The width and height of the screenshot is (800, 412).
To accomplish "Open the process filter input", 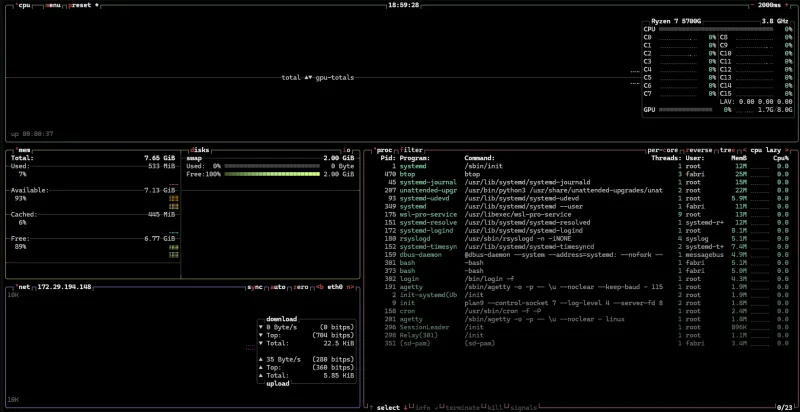I will 411,150.
